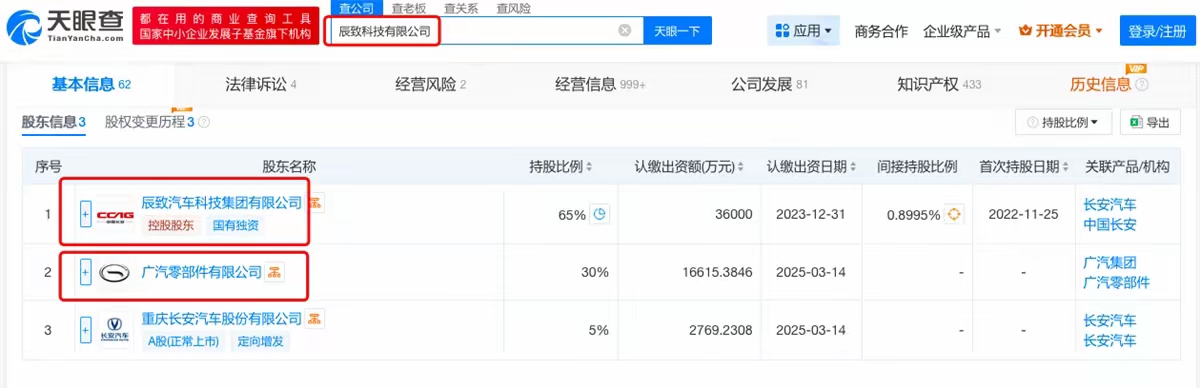Screen dimensions: 1200x388
Task: Click the 天眼一下 search button
Action: point(677,31)
